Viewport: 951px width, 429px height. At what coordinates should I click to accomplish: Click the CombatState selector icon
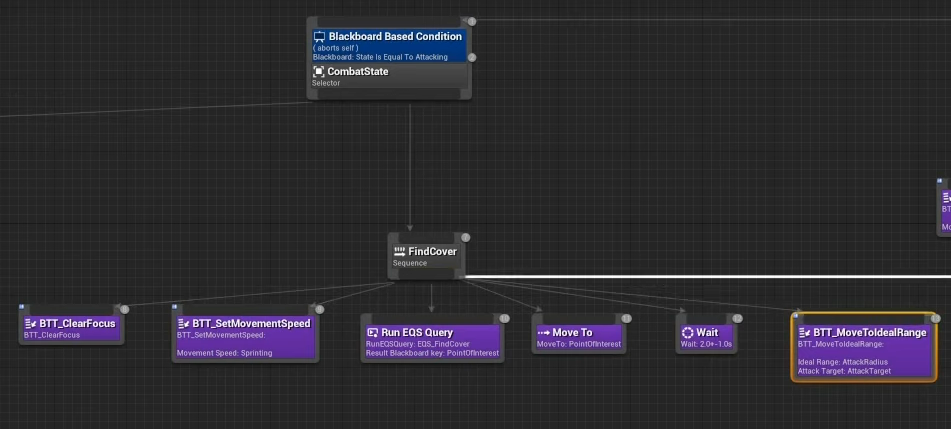[x=319, y=72]
